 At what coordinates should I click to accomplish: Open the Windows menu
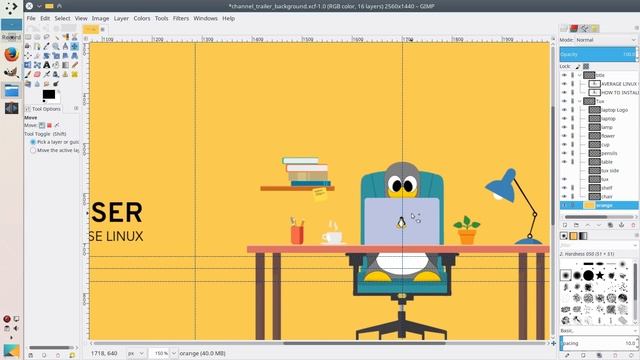(x=205, y=18)
